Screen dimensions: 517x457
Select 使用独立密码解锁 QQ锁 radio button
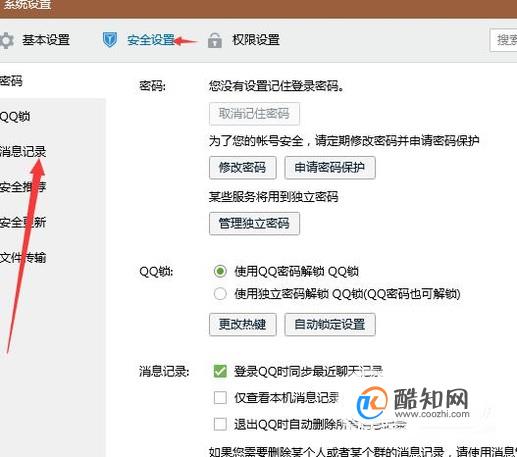[x=220, y=294]
